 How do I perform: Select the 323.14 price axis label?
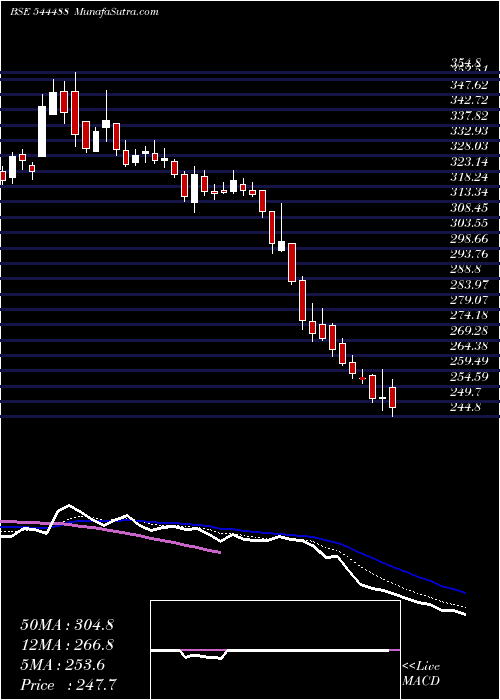tap(469, 161)
